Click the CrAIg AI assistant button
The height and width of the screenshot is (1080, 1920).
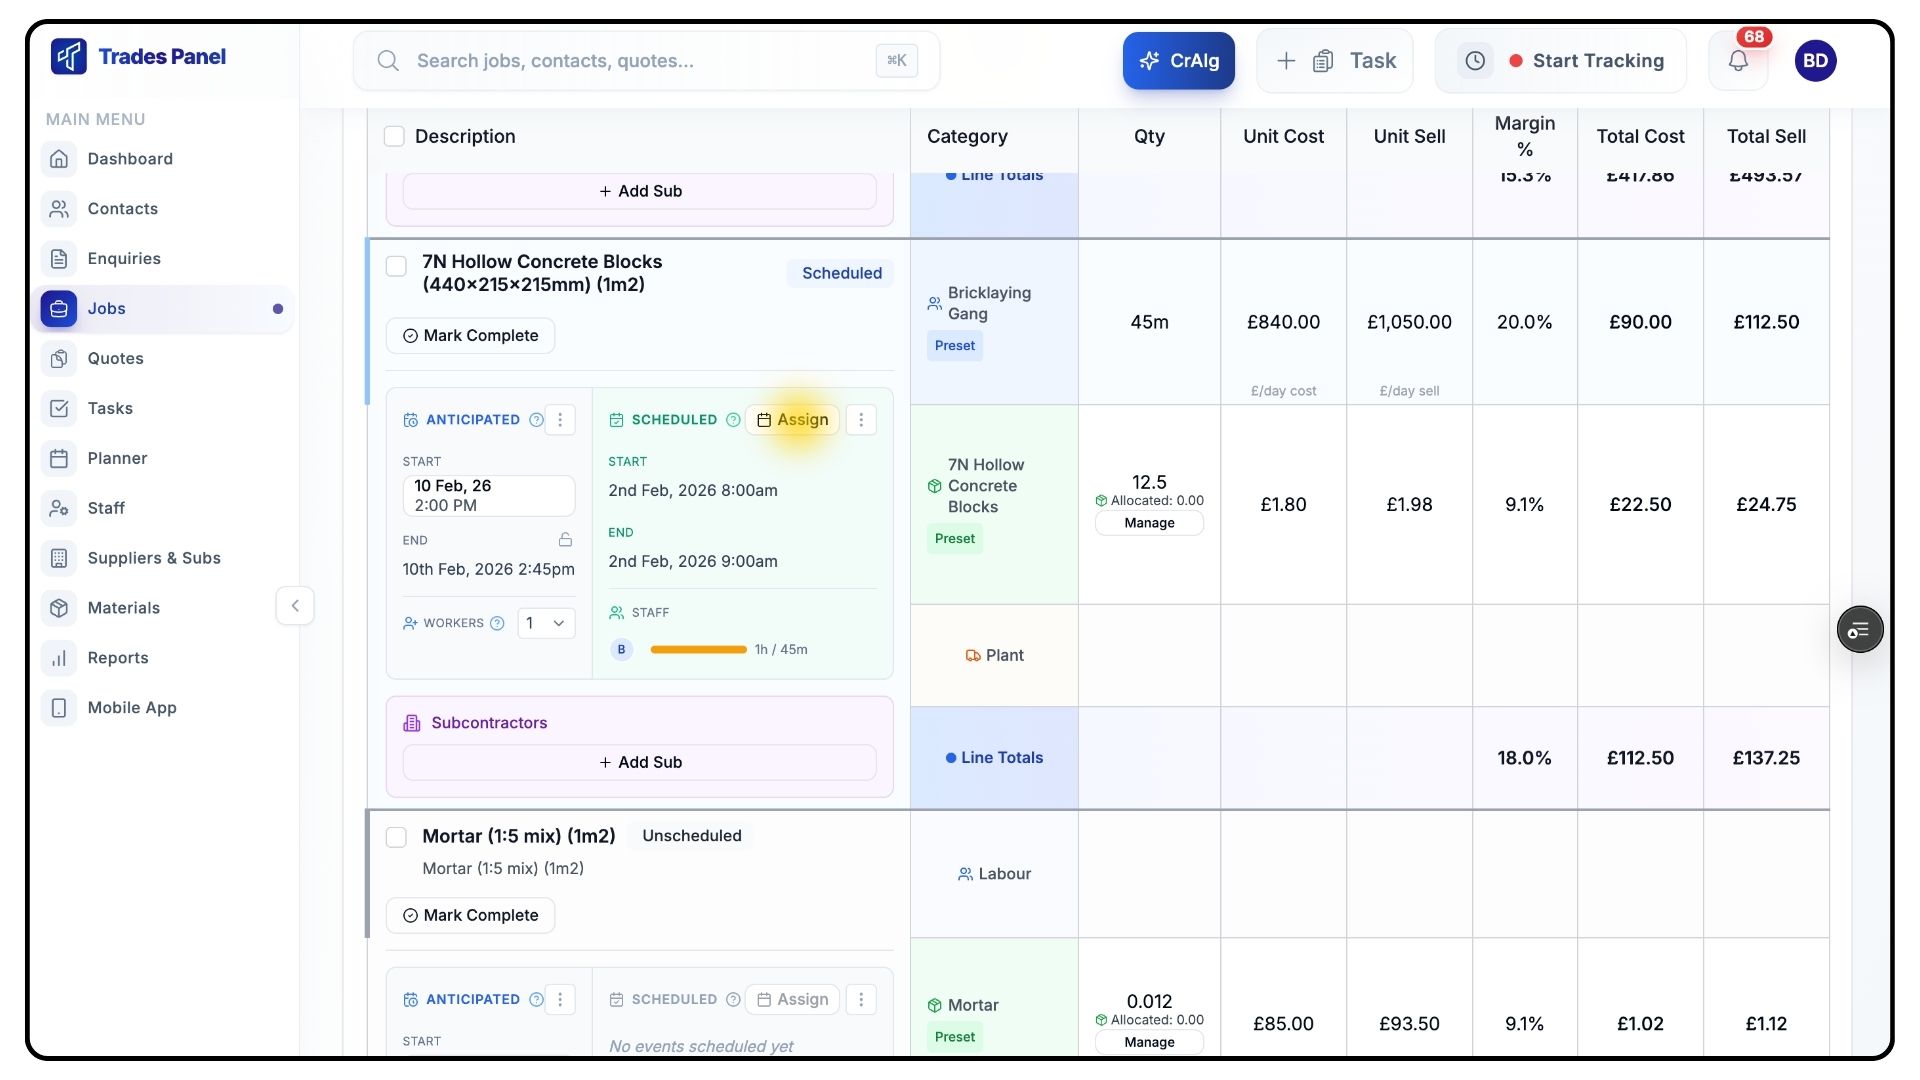click(x=1178, y=61)
